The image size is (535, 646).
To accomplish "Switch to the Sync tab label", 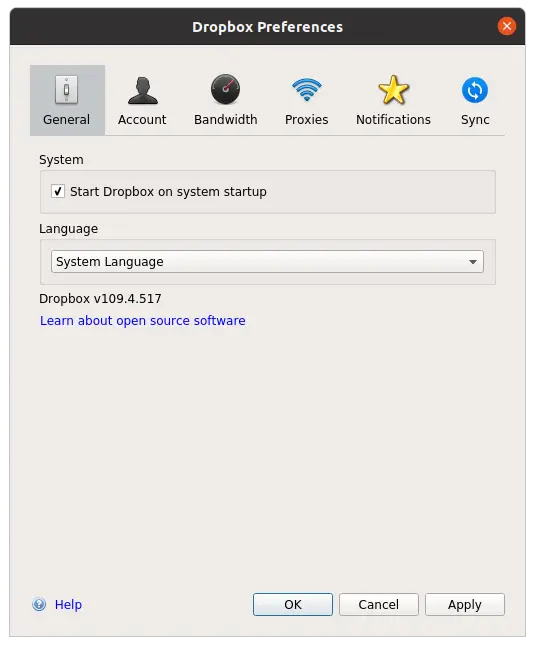I will pyautogui.click(x=475, y=120).
